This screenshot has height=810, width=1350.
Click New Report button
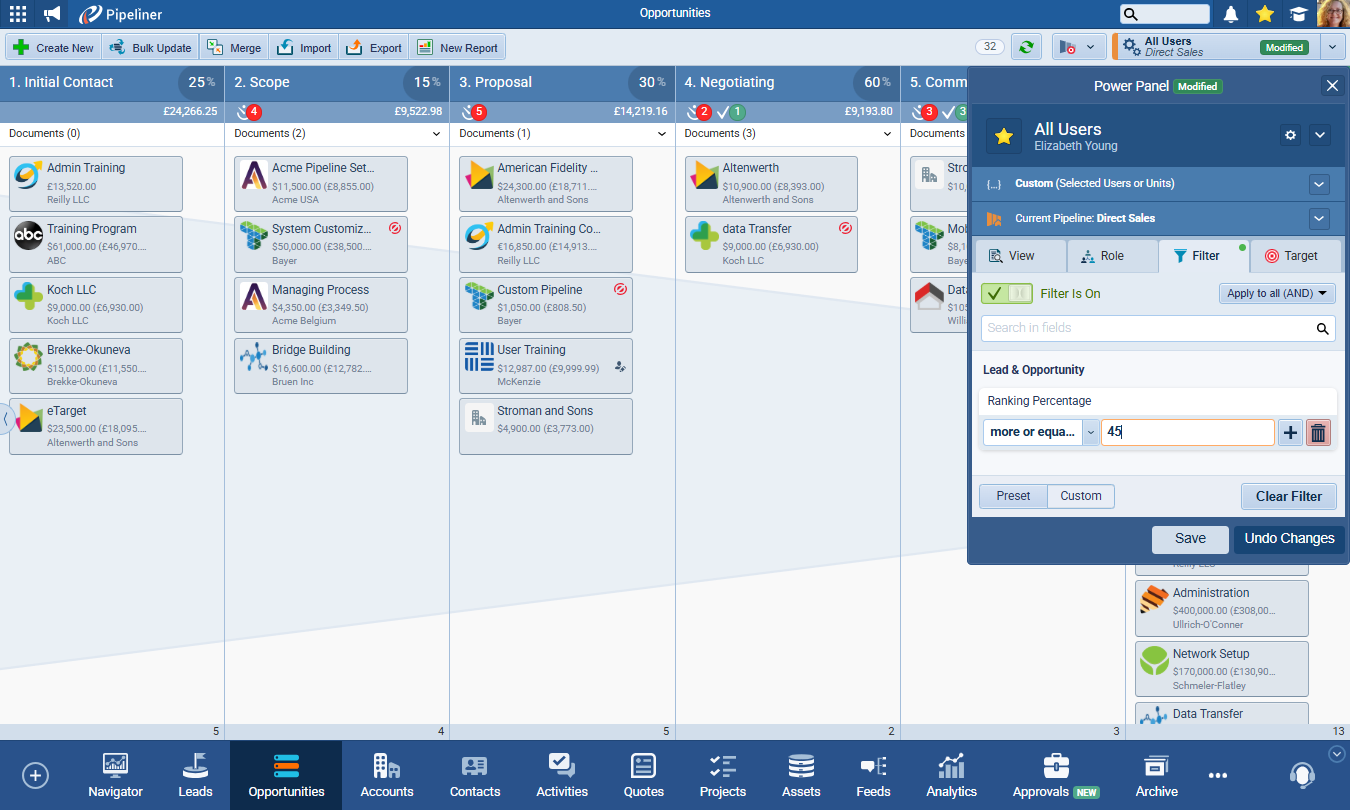click(x=457, y=47)
